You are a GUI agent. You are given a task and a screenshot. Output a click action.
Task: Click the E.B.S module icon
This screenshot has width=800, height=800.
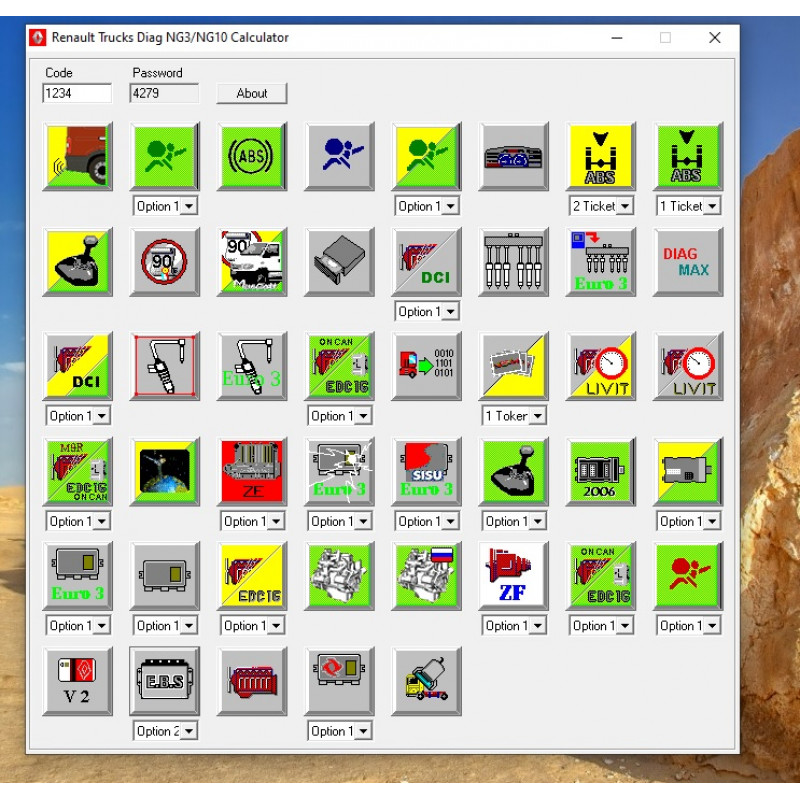point(165,681)
